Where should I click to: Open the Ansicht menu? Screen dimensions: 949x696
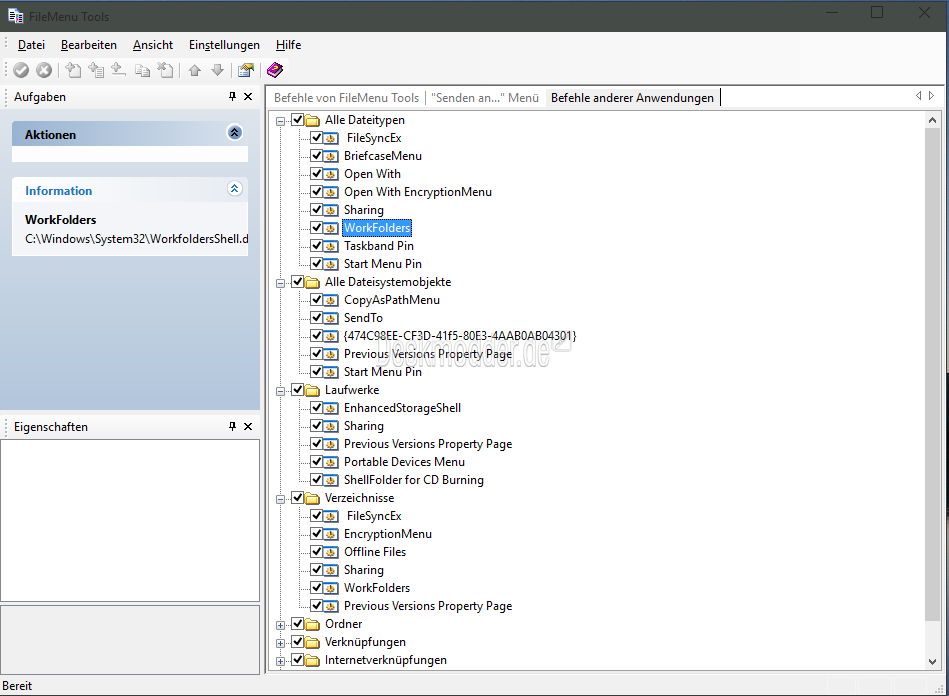tap(153, 45)
